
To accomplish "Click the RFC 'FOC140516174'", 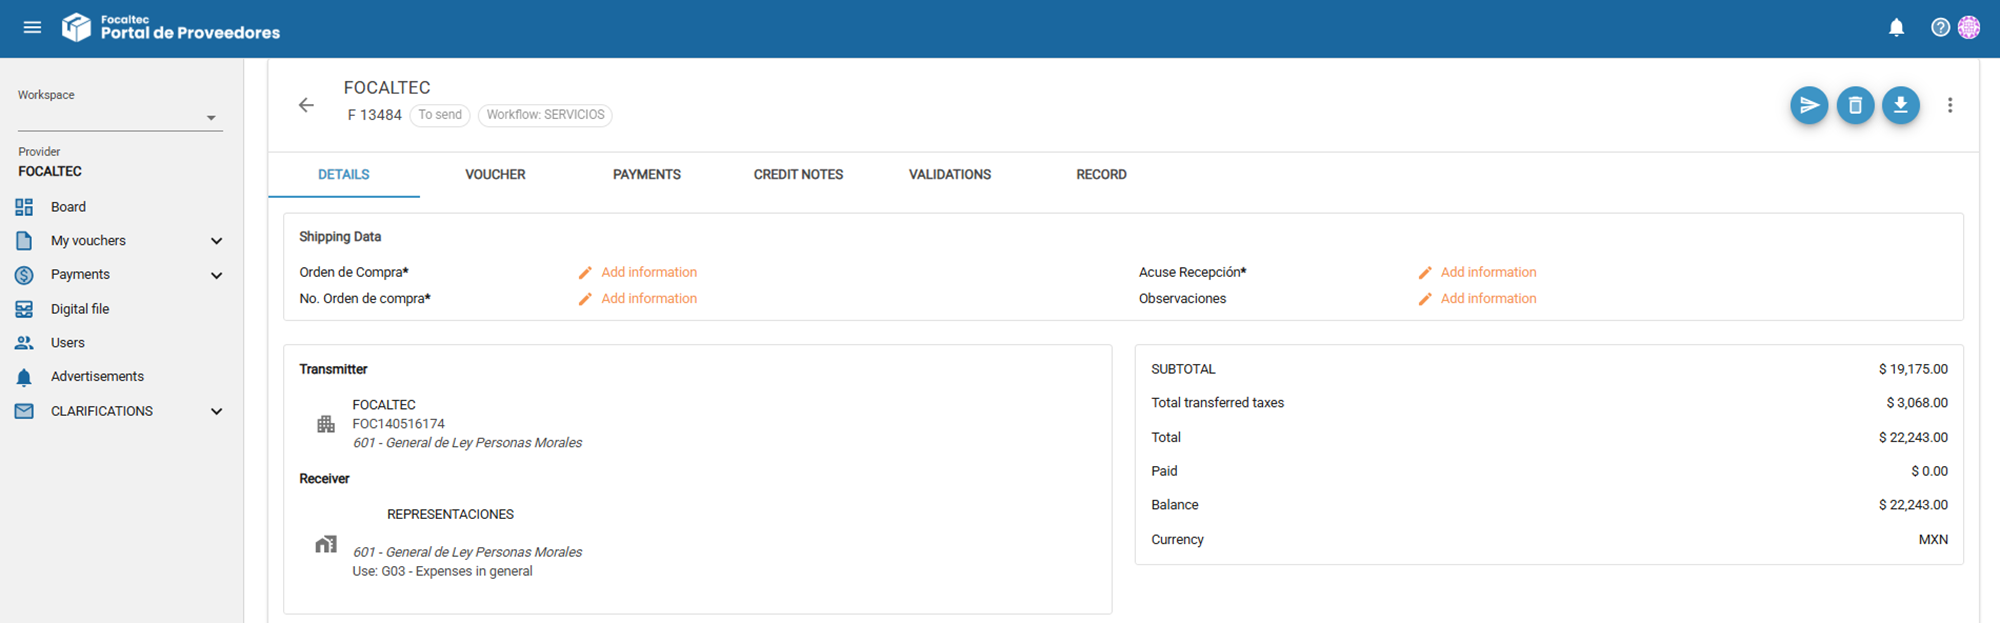I will tap(398, 424).
